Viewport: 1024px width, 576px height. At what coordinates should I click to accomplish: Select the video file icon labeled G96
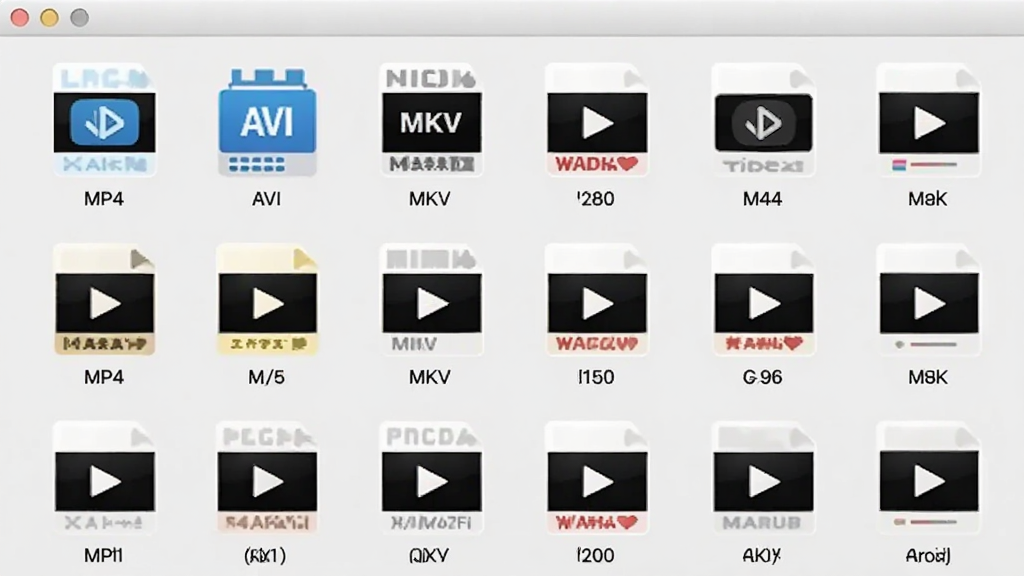pyautogui.click(x=763, y=300)
